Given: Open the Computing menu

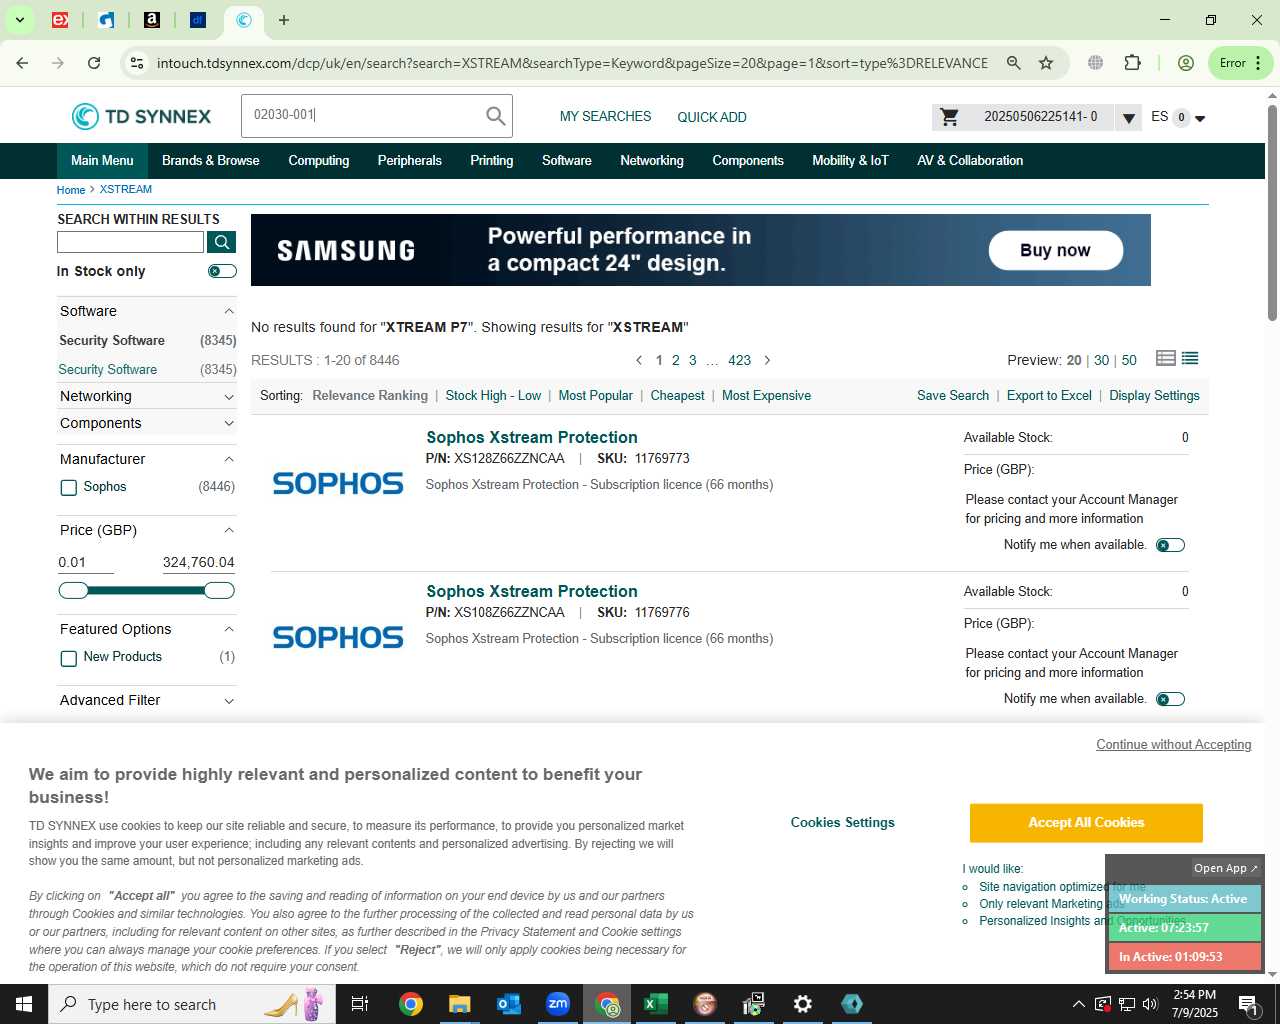Looking at the screenshot, I should pyautogui.click(x=319, y=160).
